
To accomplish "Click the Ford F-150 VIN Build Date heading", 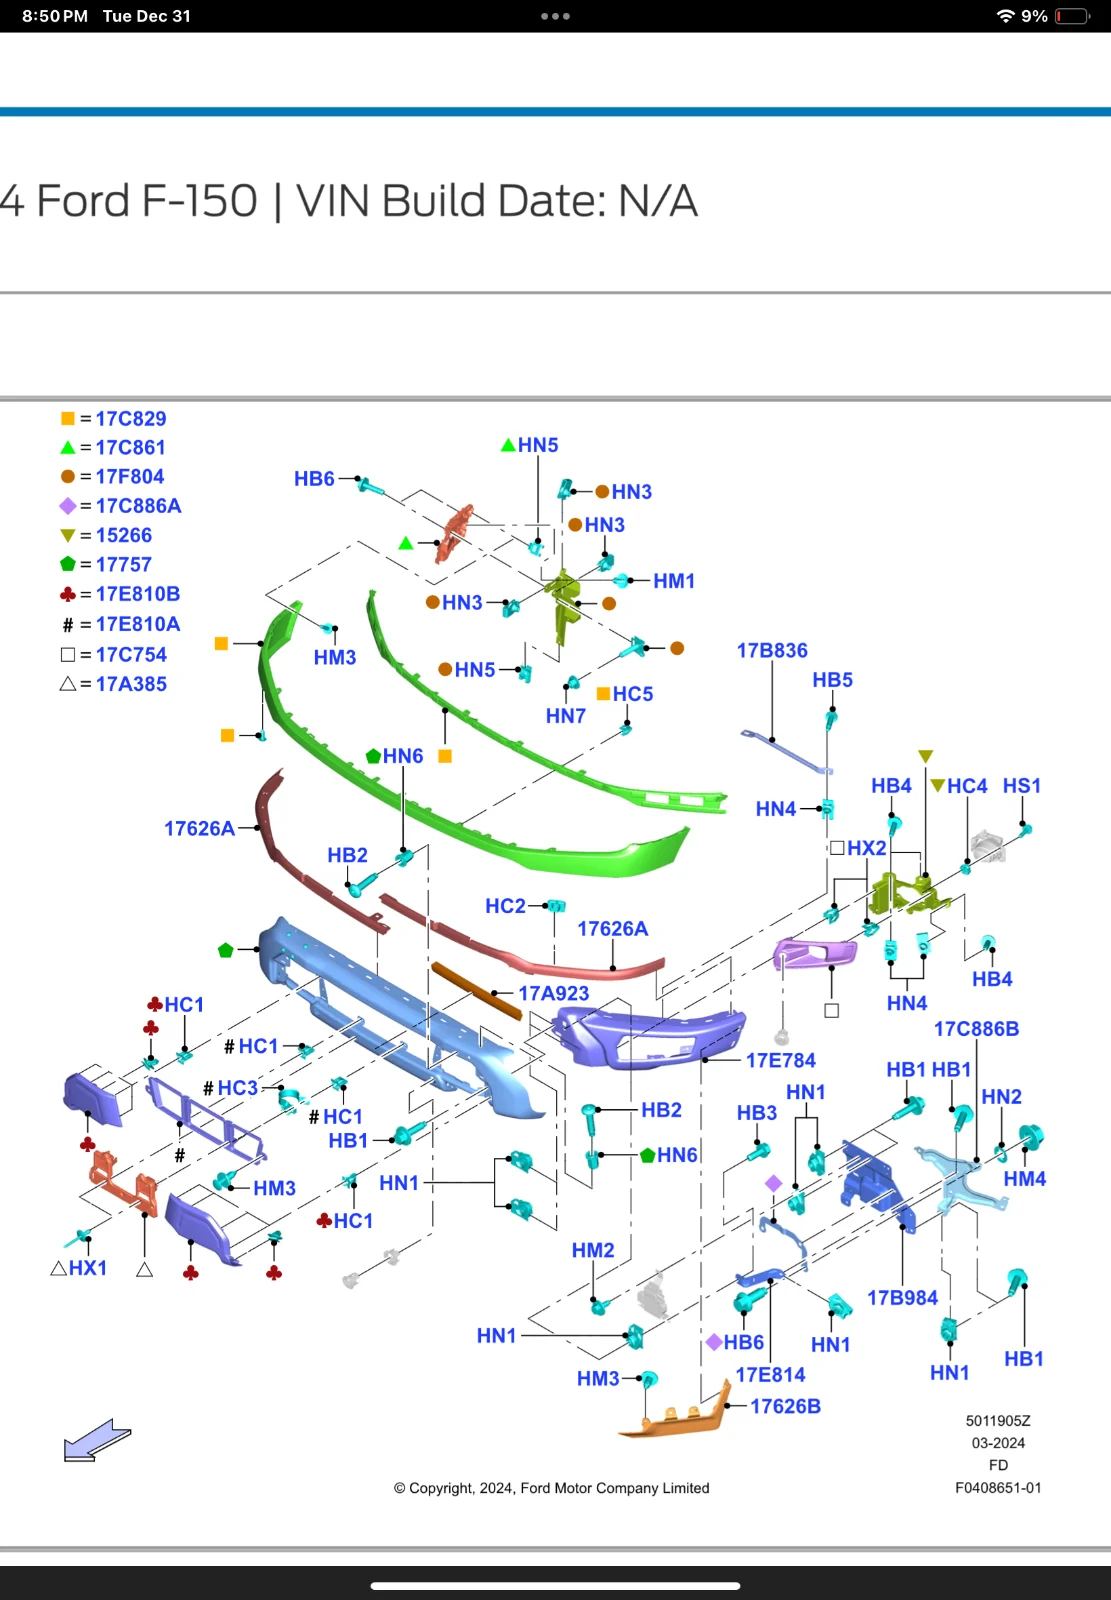I will (348, 201).
